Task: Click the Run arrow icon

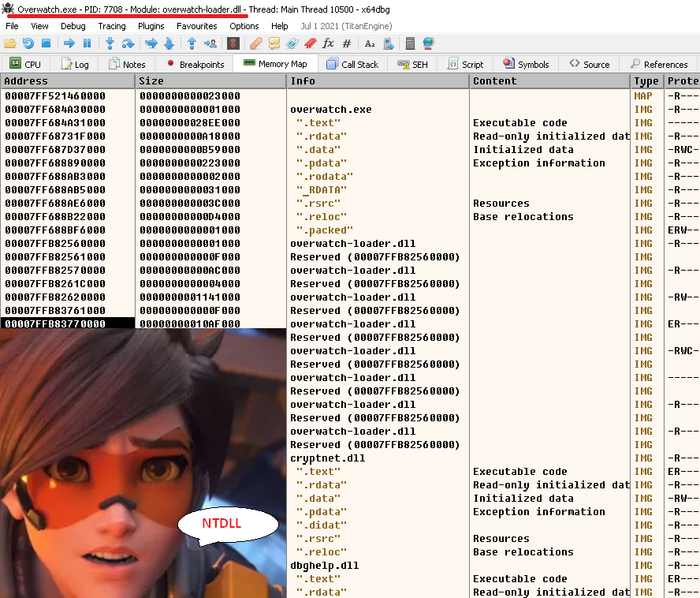Action: (69, 43)
